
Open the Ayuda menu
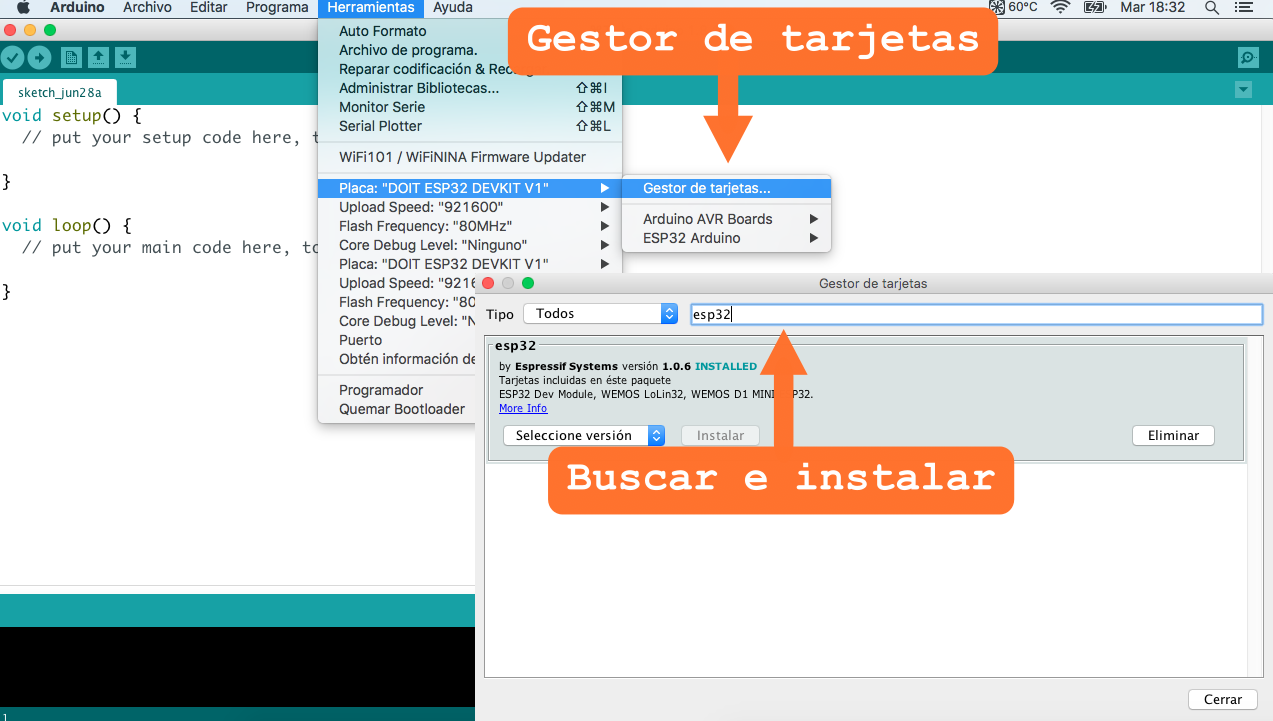pyautogui.click(x=453, y=7)
